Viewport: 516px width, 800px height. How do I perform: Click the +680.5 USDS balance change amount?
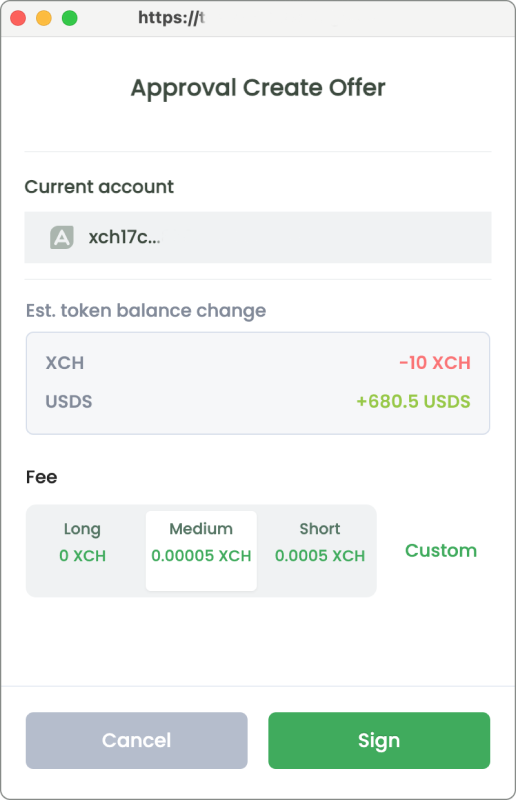pyautogui.click(x=413, y=402)
